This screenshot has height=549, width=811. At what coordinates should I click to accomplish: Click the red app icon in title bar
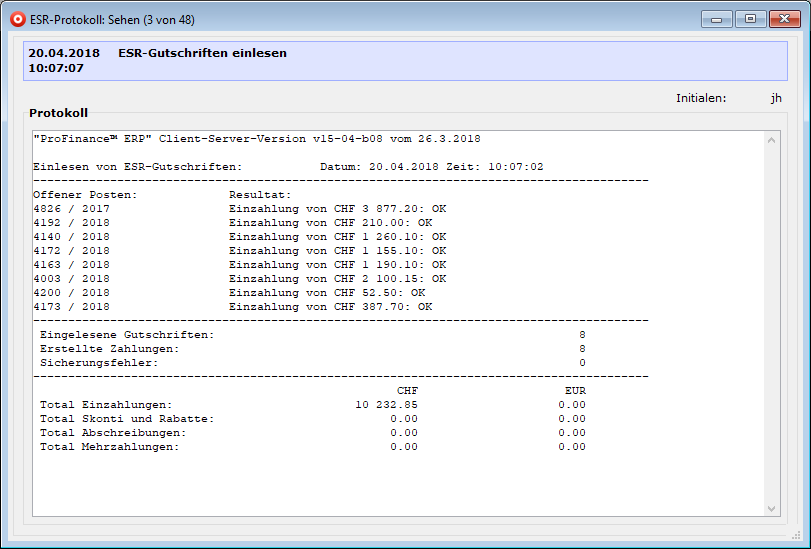pyautogui.click(x=17, y=18)
